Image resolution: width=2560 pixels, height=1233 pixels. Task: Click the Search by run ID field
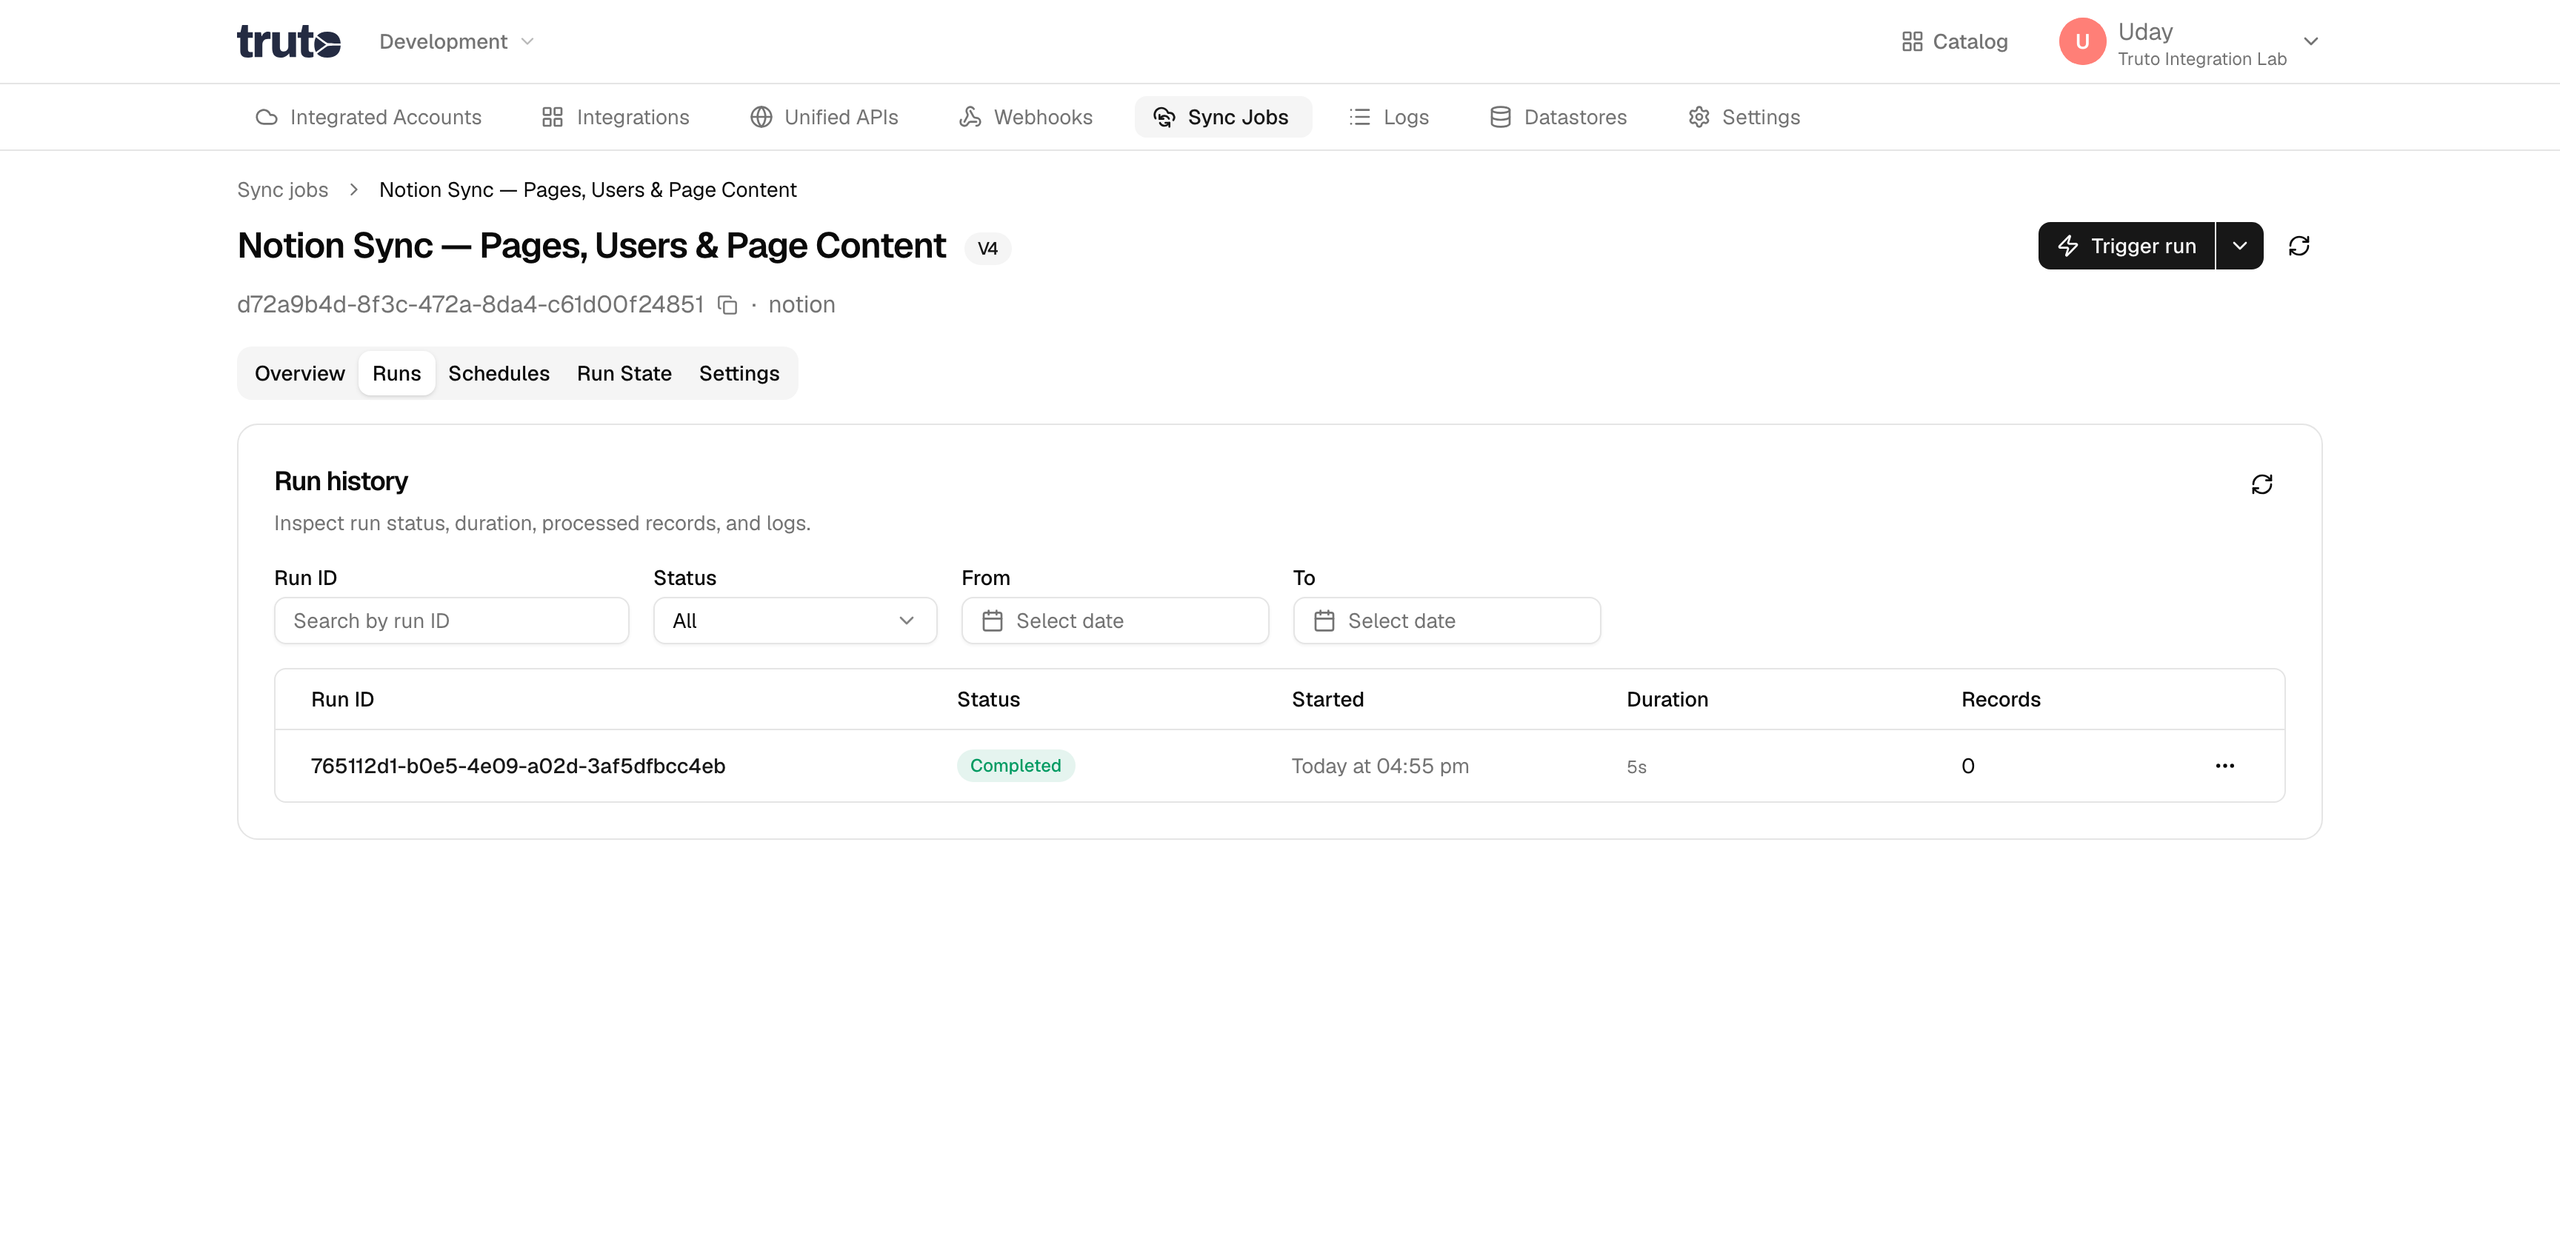coord(452,621)
